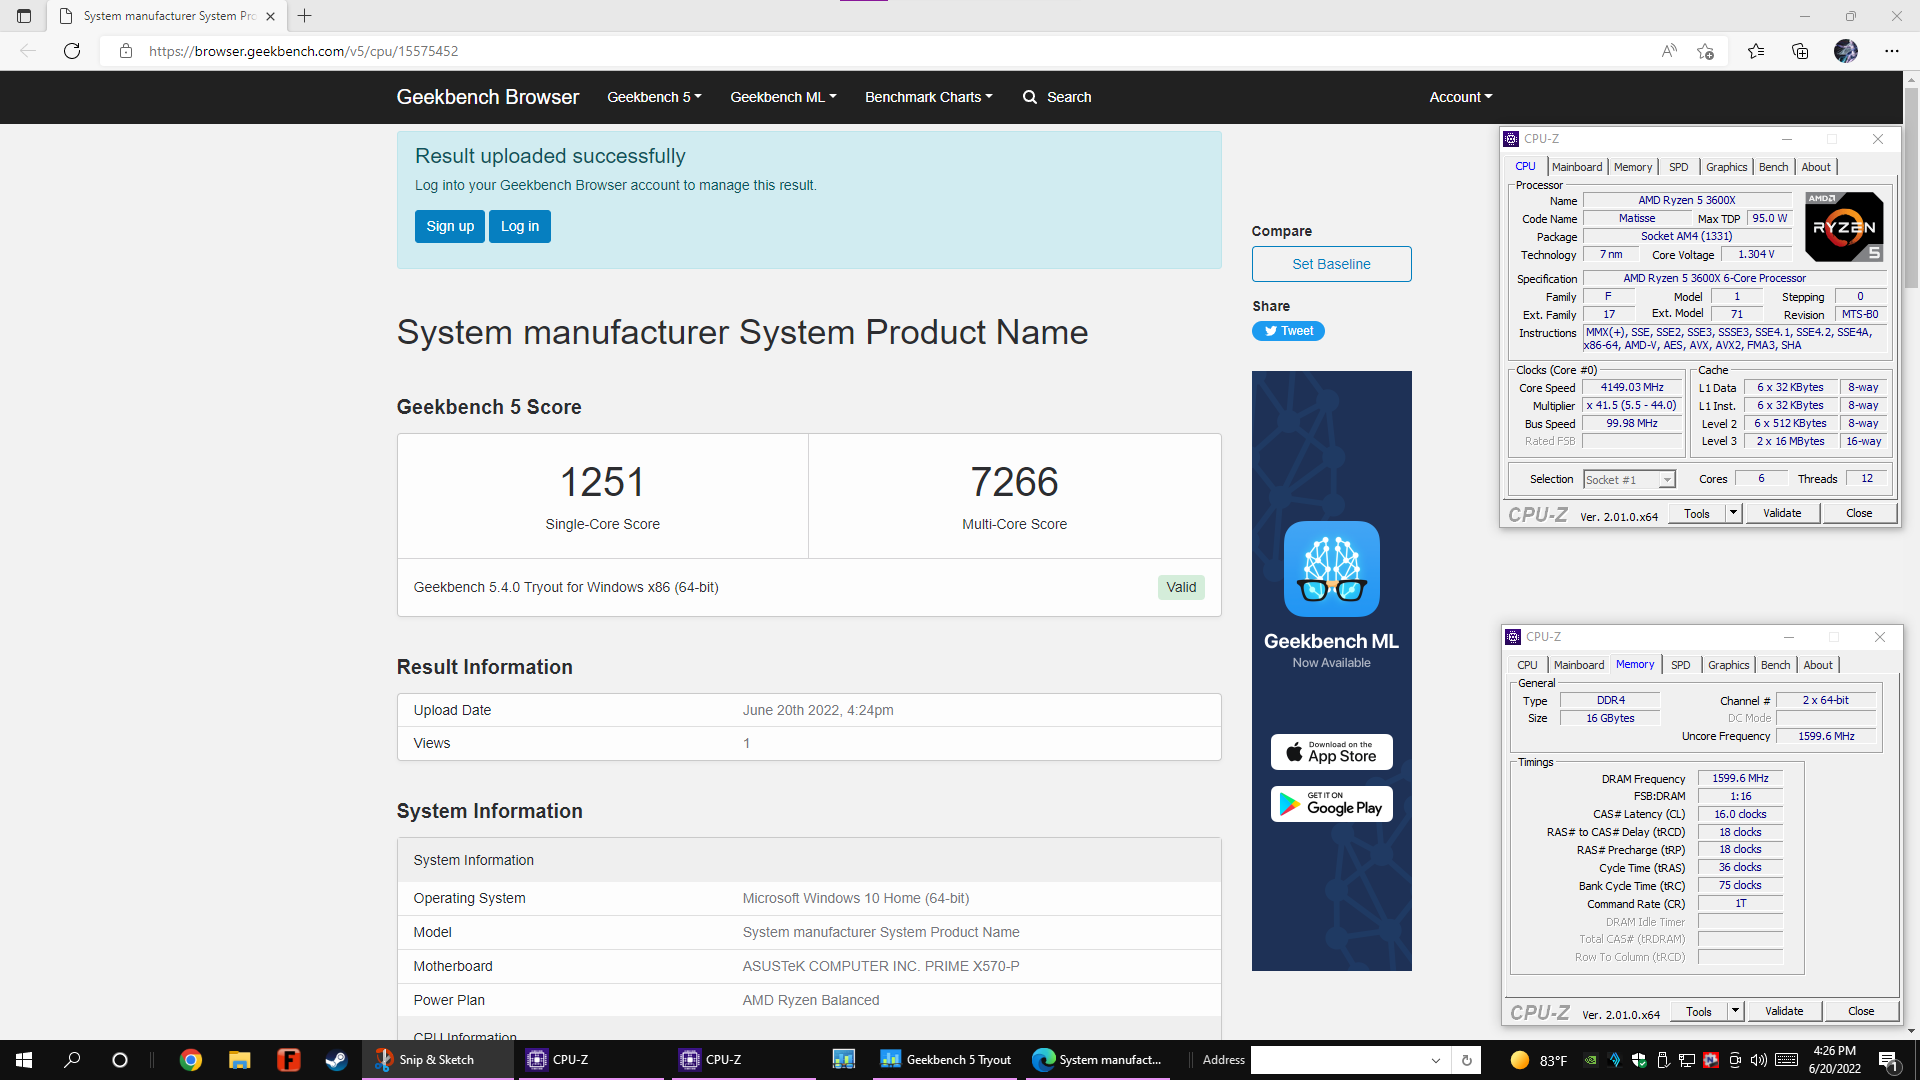View site information lock icon in address bar
Screen dimensions: 1920x1080
click(126, 51)
